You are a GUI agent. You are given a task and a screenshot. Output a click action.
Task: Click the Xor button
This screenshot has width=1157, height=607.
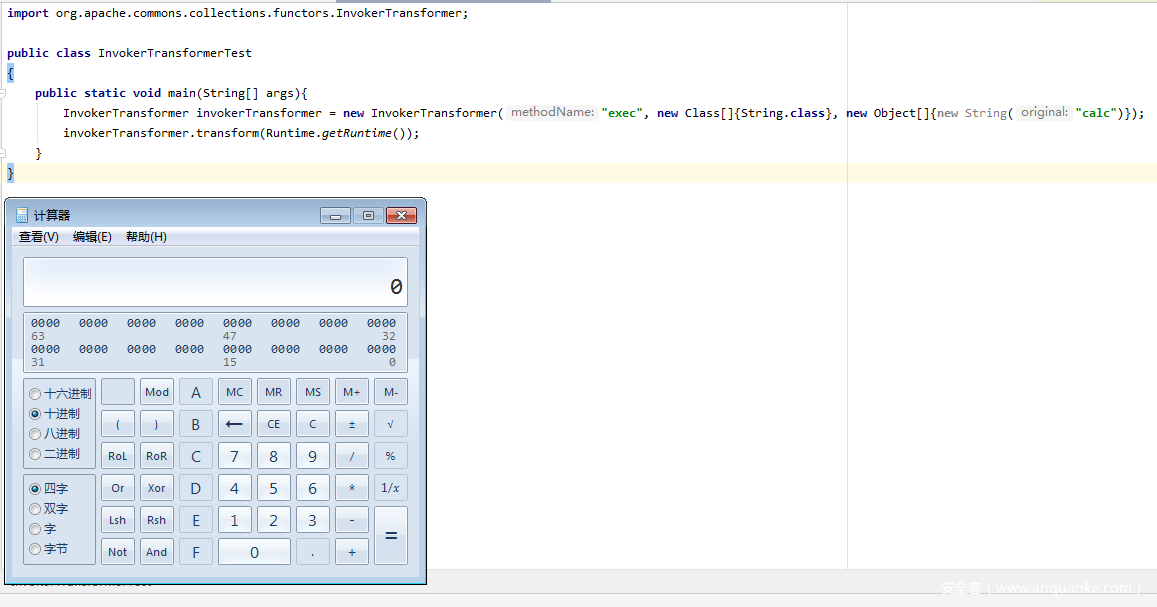[x=156, y=488]
